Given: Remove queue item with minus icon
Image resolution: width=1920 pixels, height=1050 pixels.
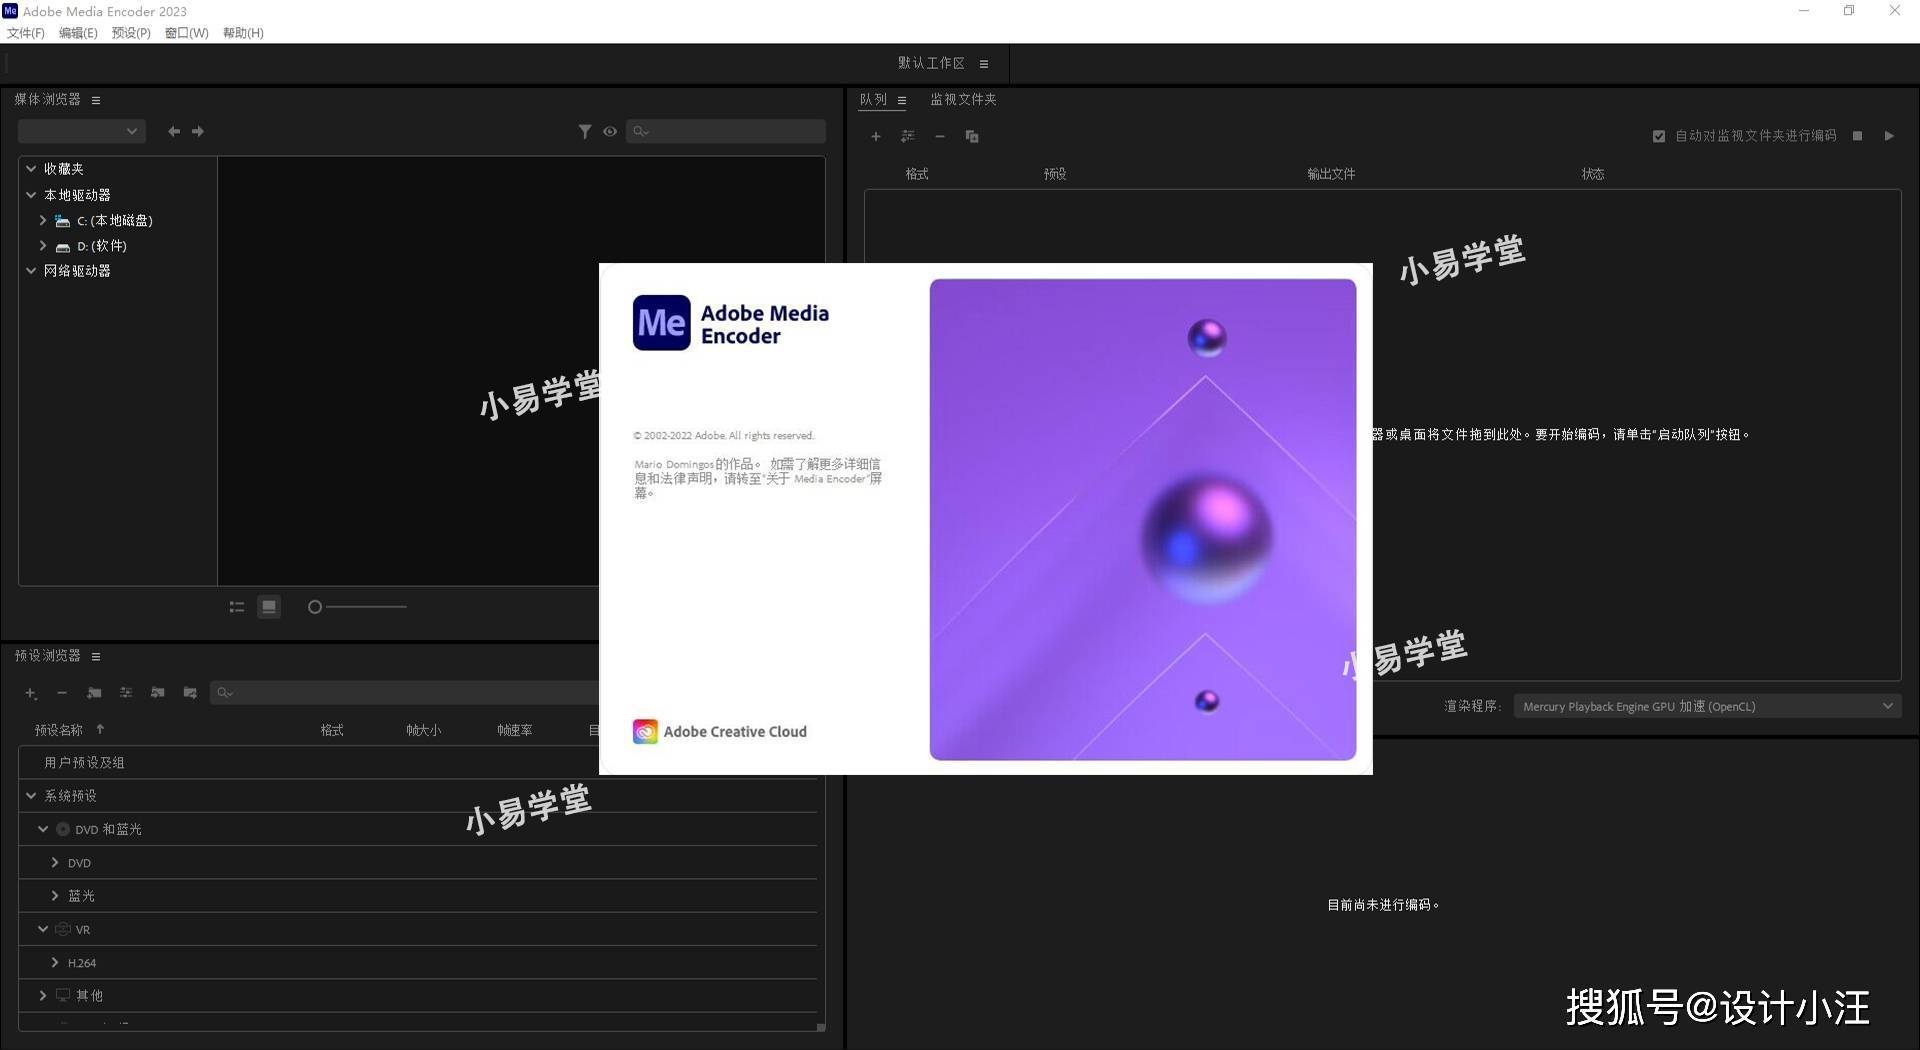Looking at the screenshot, I should pos(940,136).
